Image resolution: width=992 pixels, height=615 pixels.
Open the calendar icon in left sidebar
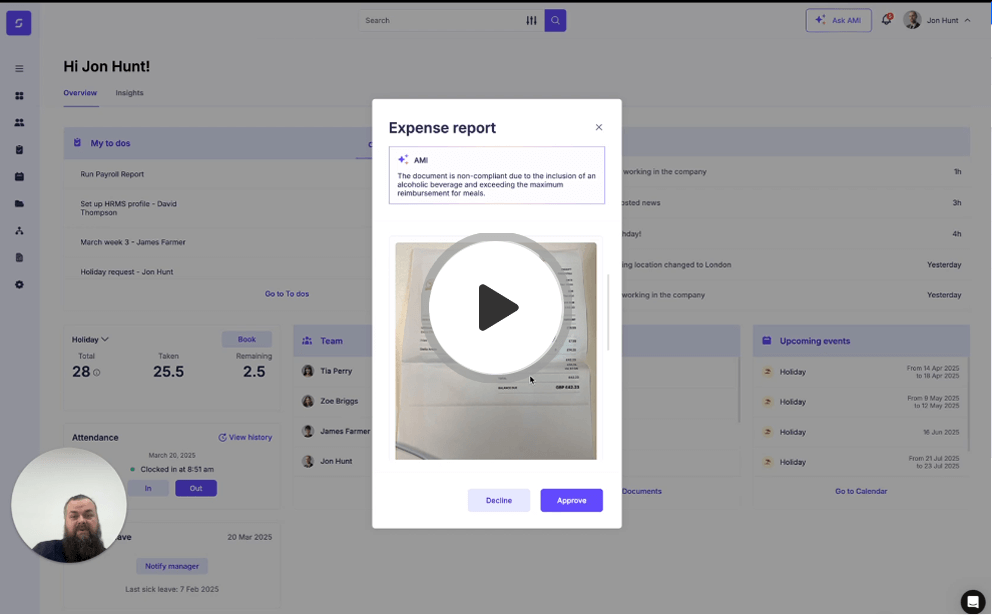[x=19, y=177]
